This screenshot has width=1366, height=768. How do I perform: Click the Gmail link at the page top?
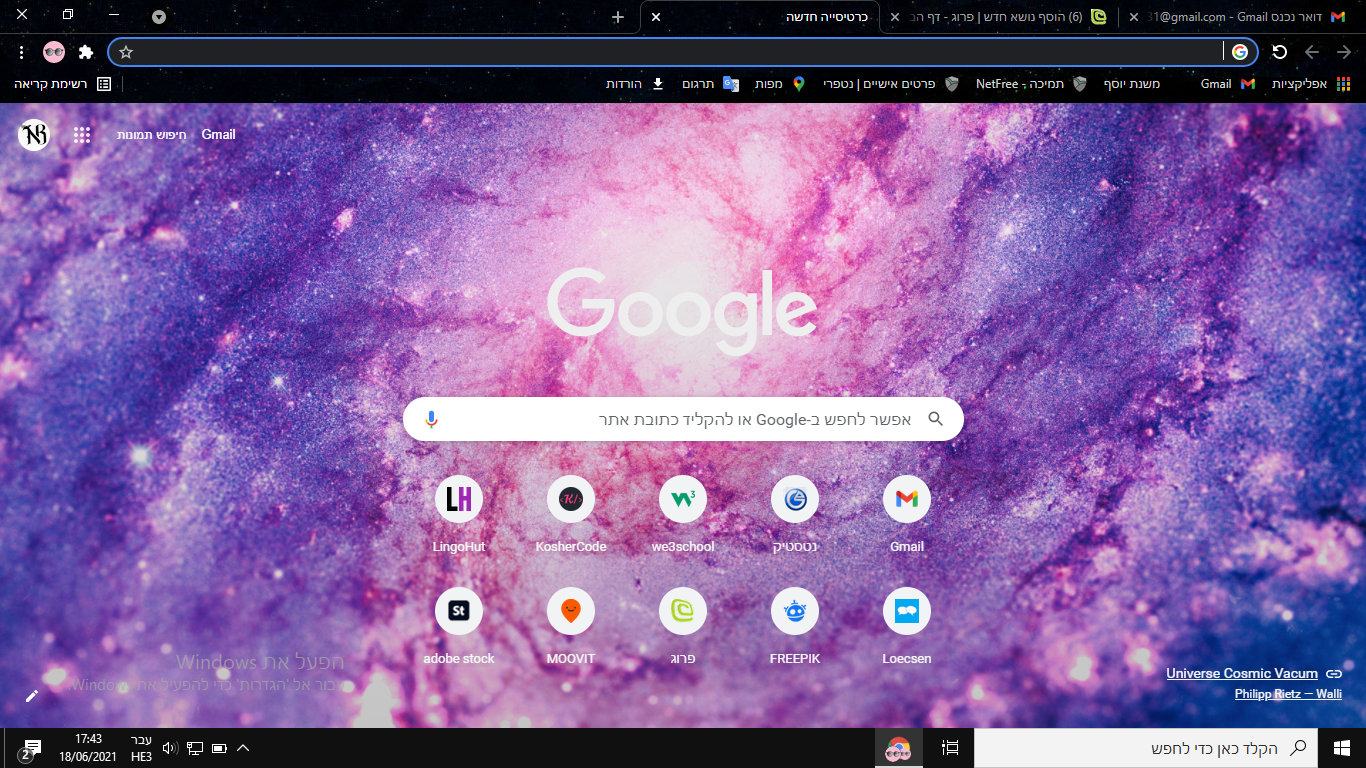pyautogui.click(x=218, y=134)
